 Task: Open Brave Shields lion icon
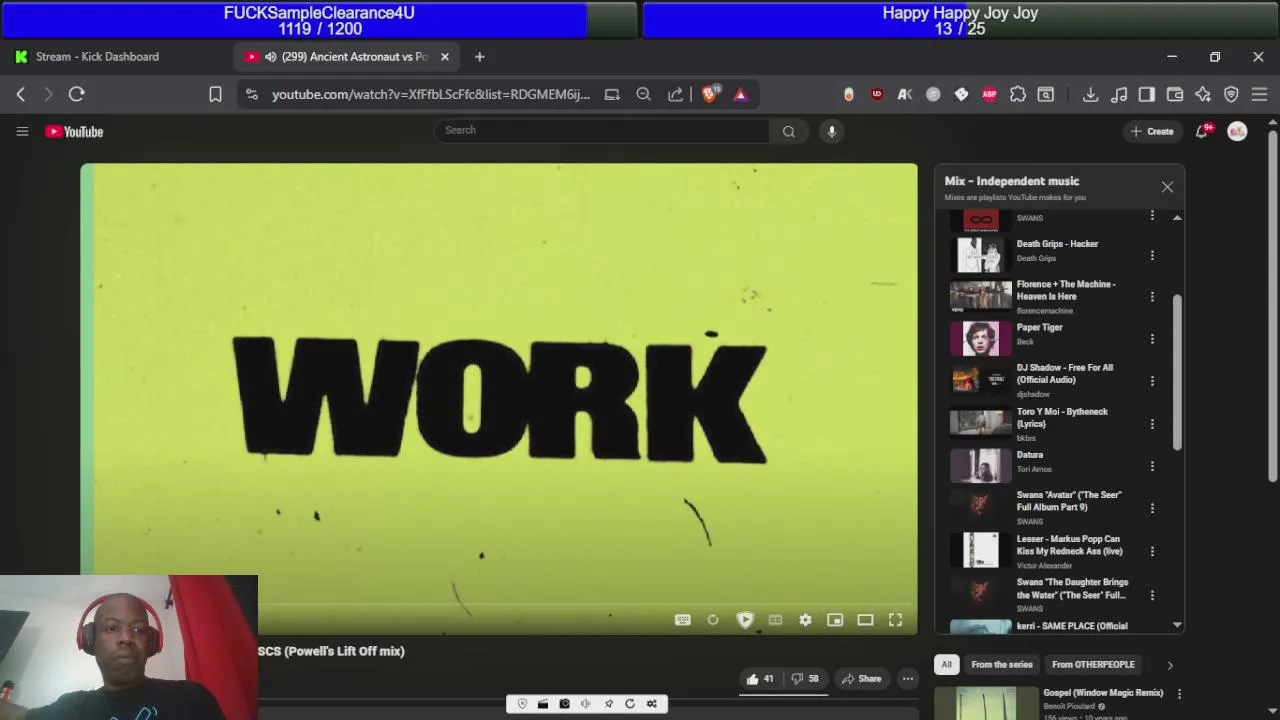[x=710, y=94]
